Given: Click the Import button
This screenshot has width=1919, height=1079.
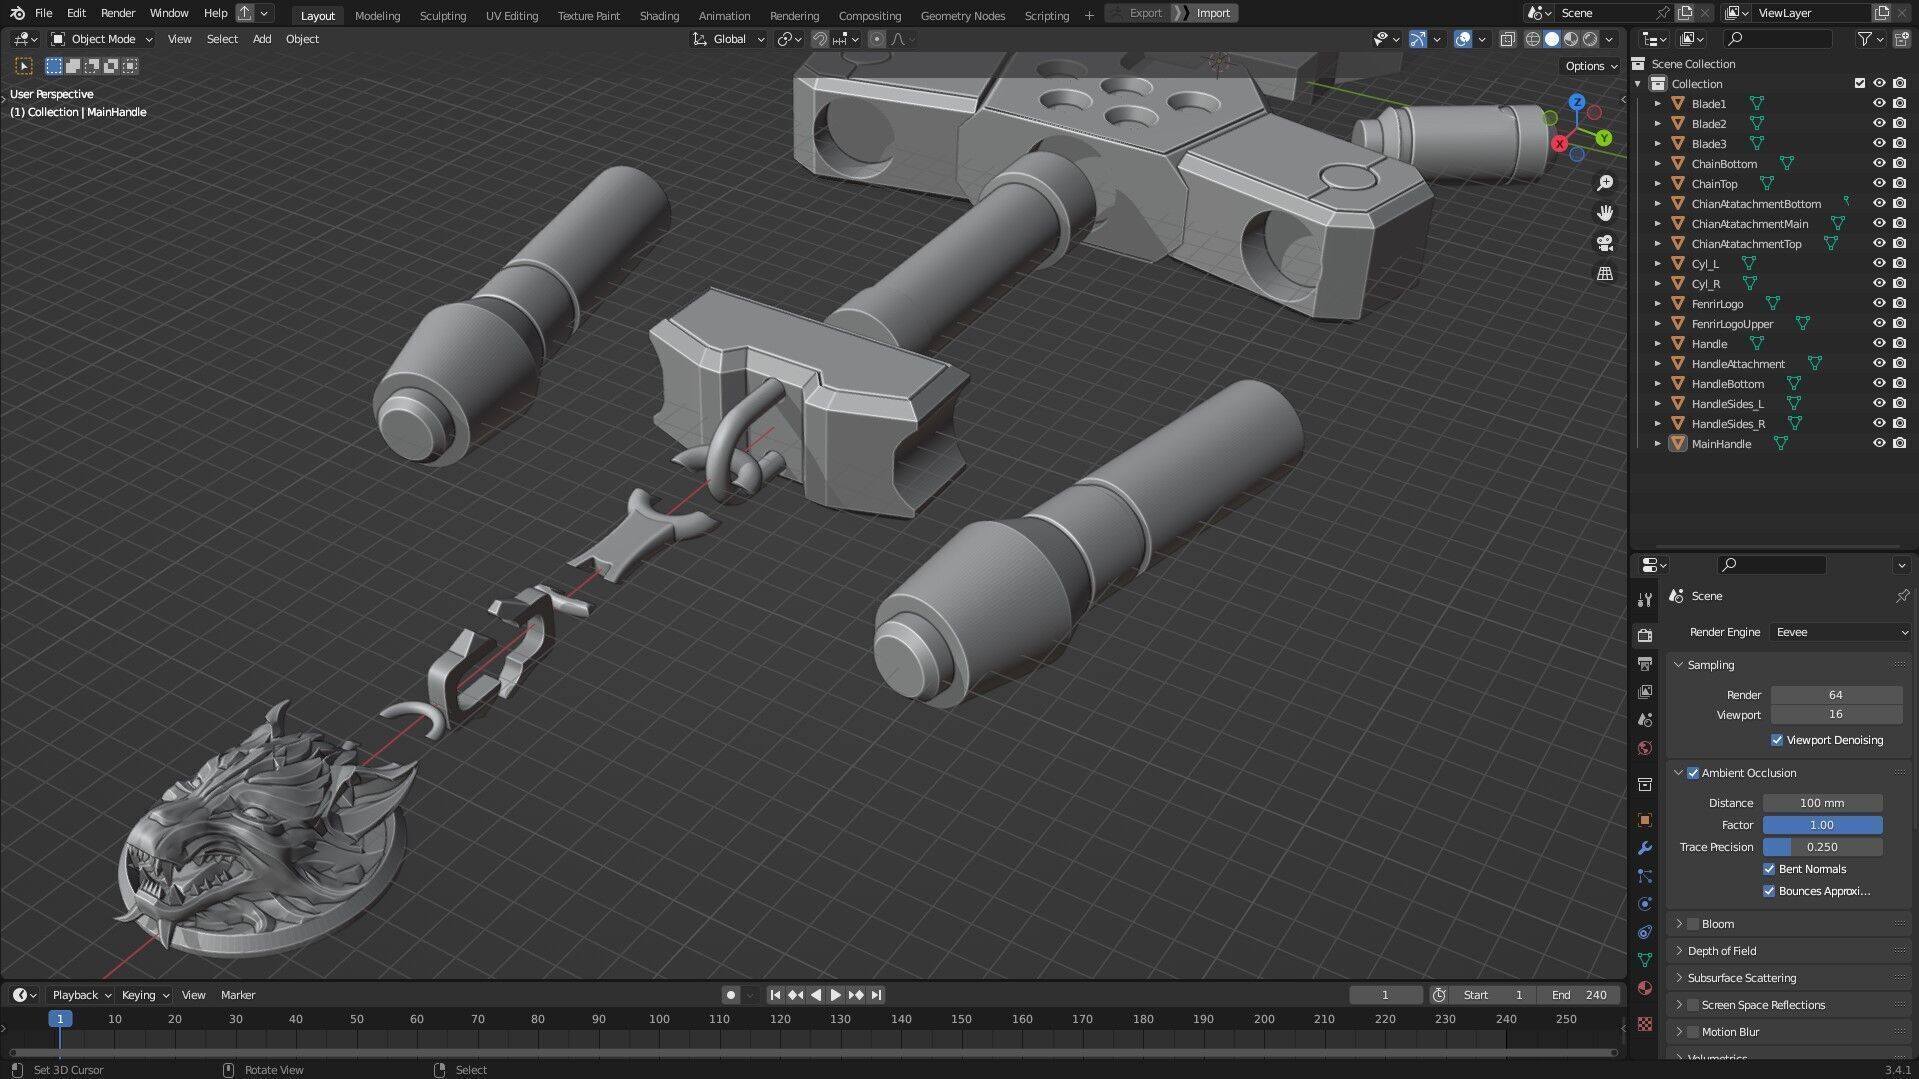Looking at the screenshot, I should (1205, 13).
